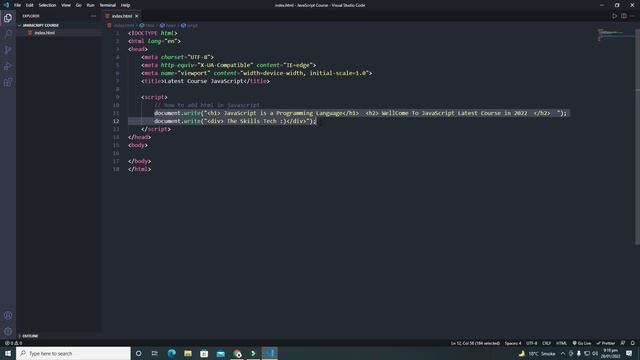This screenshot has width=640, height=360.
Task: Open Google Chrome from the taskbar
Action: (237, 353)
